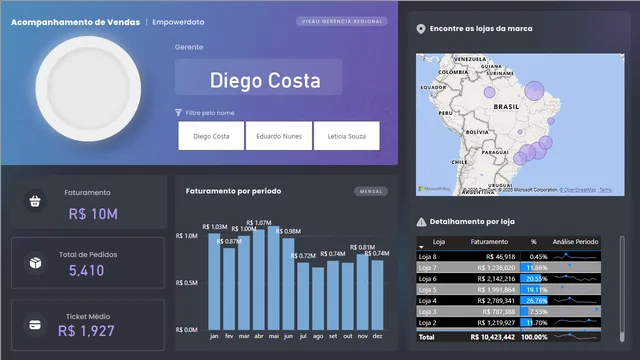640x360 pixels.
Task: Click the circular manager photo placeholder
Action: 88,89
